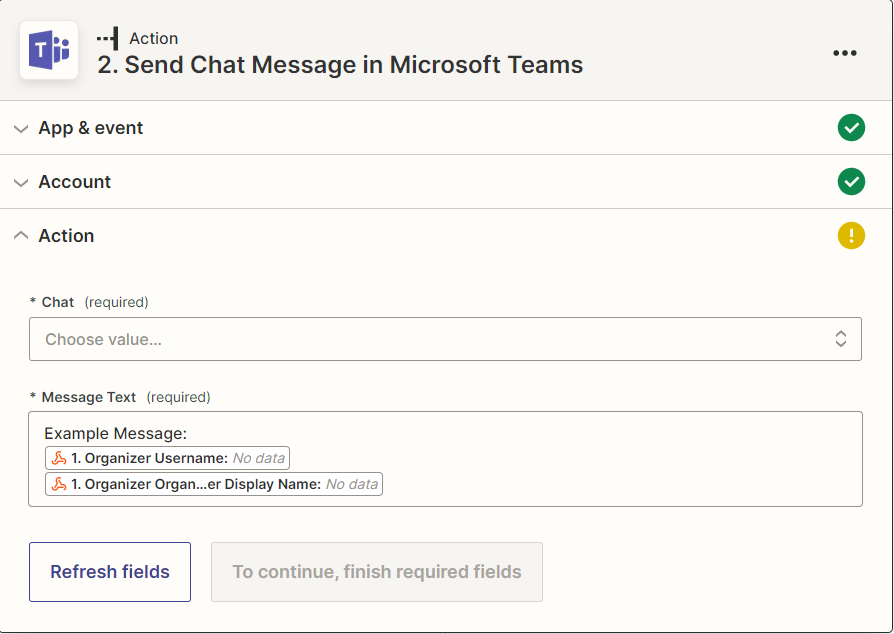Click the green checkmark beside Account
The image size is (894, 634).
pyautogui.click(x=851, y=181)
